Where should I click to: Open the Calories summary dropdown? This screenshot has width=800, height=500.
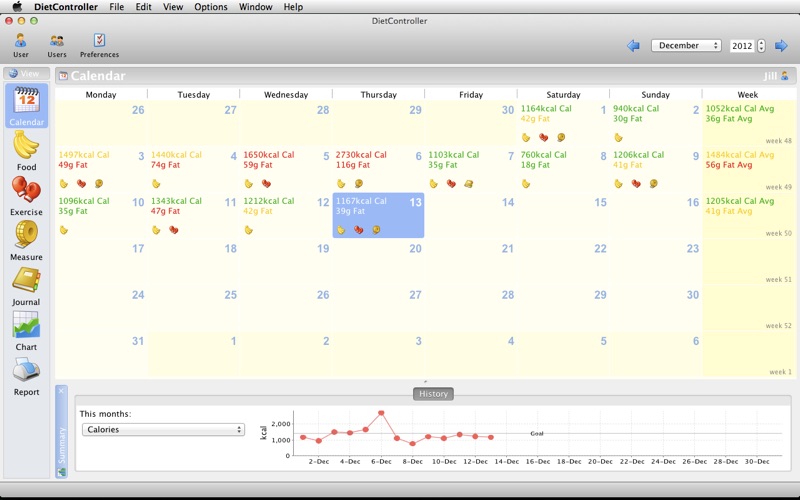(161, 430)
